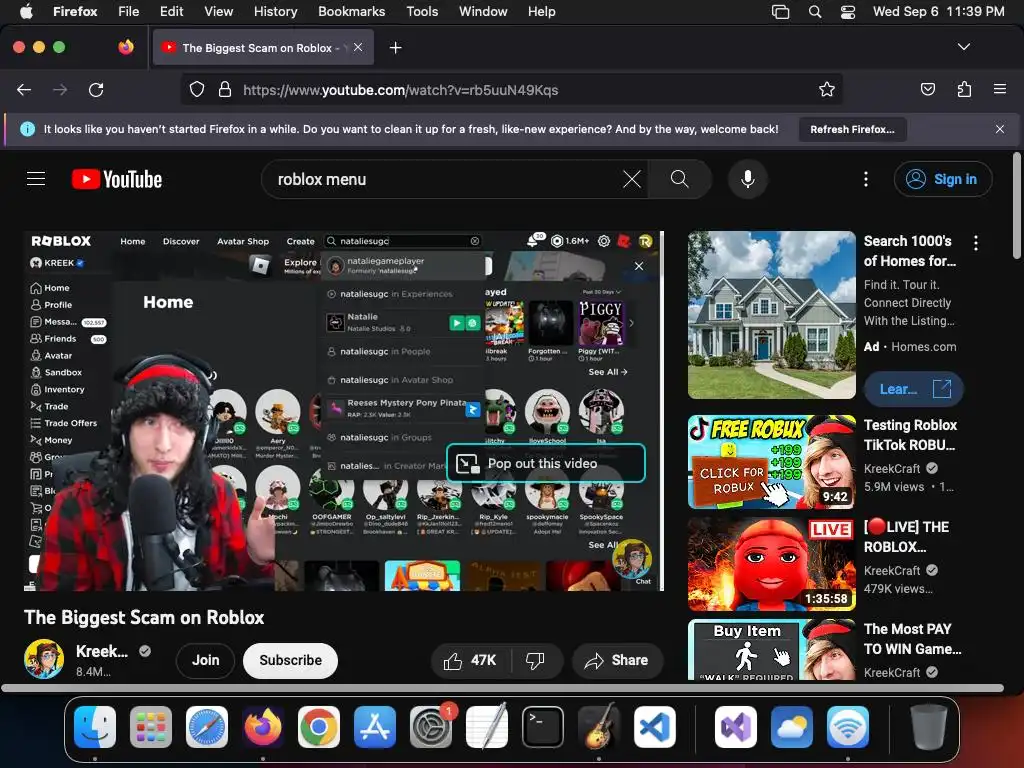Open KreekCraft channel avatar under video
Screen dimensions: 1024x768
(x=44, y=659)
